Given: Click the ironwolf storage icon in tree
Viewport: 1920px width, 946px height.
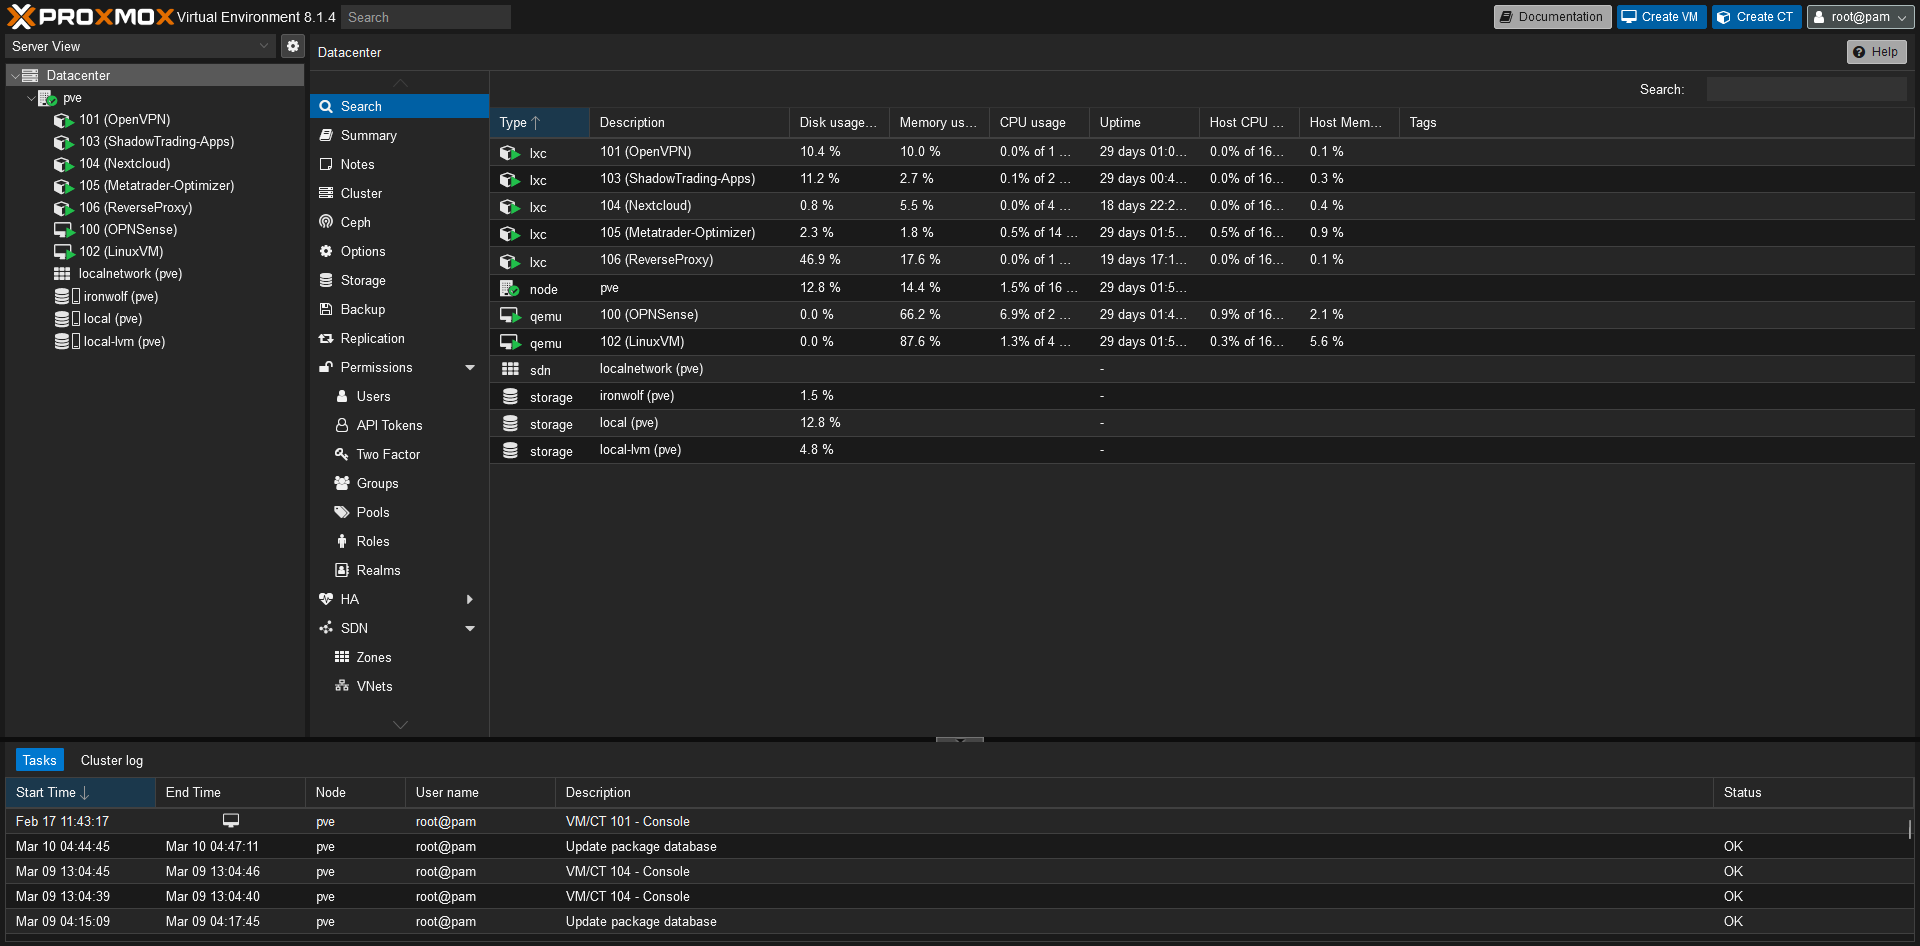Looking at the screenshot, I should point(66,297).
